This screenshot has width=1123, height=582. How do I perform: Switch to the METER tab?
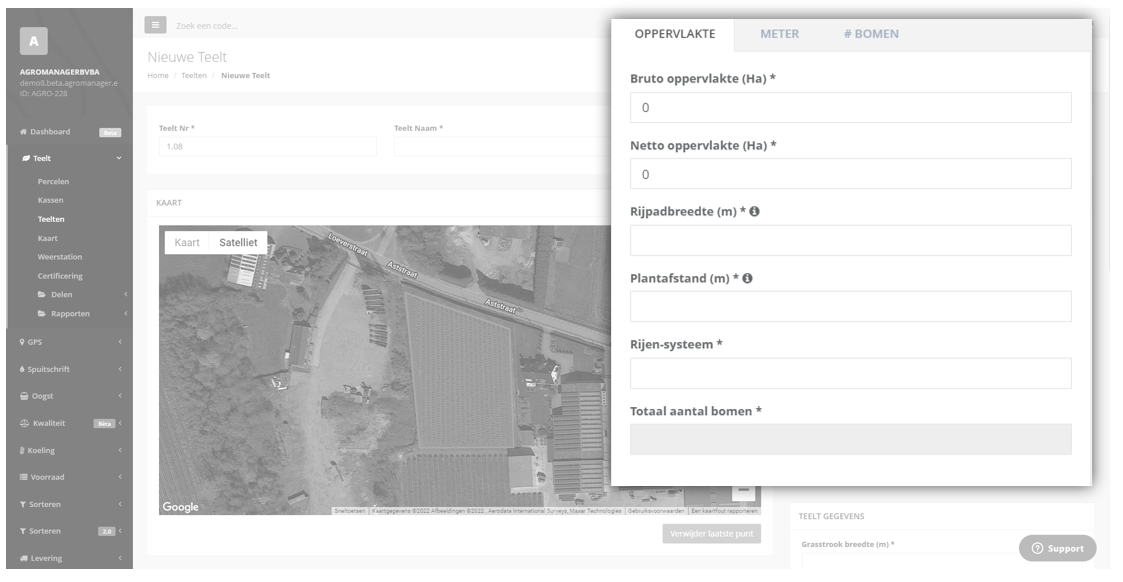click(779, 34)
